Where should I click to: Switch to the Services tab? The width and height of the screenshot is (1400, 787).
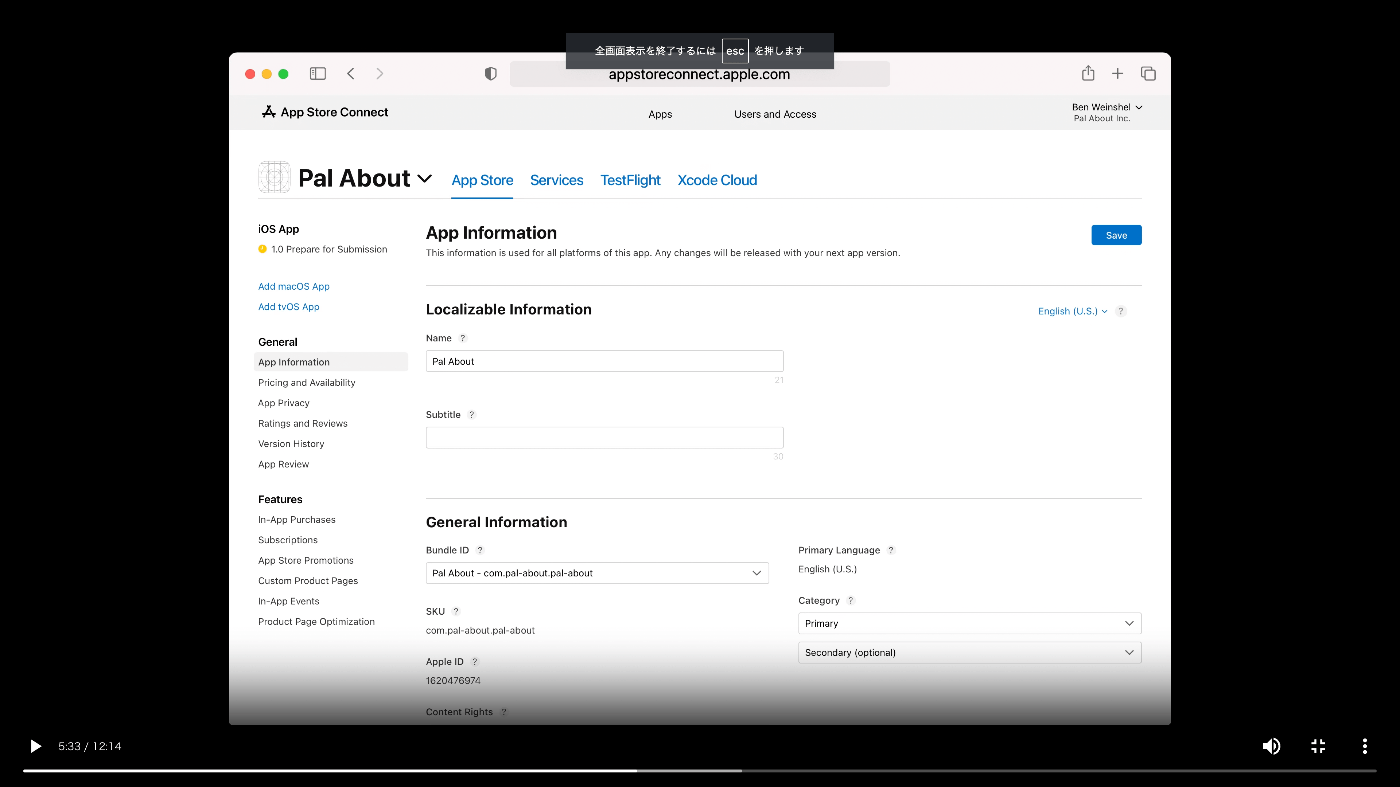point(556,180)
